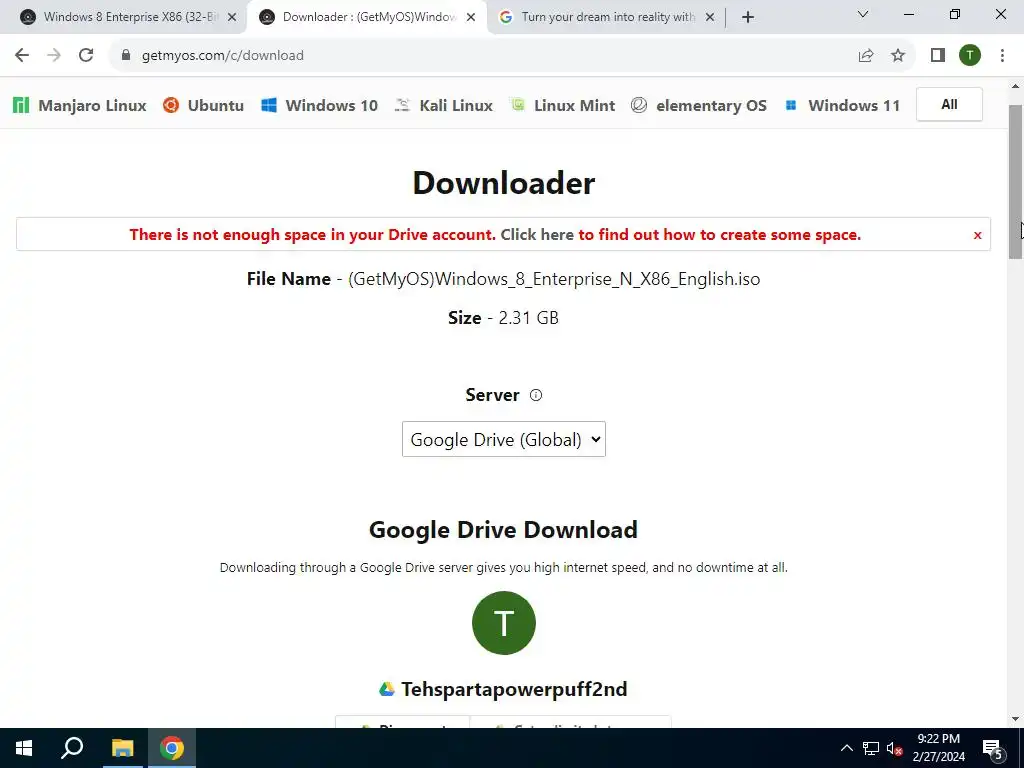Click the page vertical scrollbar thumb
This screenshot has width=1024, height=768.
[x=1015, y=182]
